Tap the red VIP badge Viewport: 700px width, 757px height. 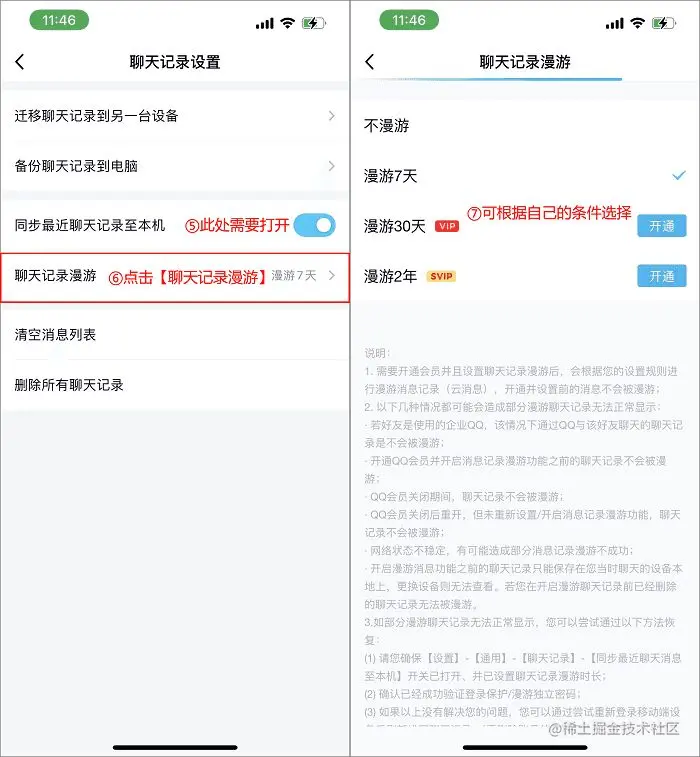447,226
